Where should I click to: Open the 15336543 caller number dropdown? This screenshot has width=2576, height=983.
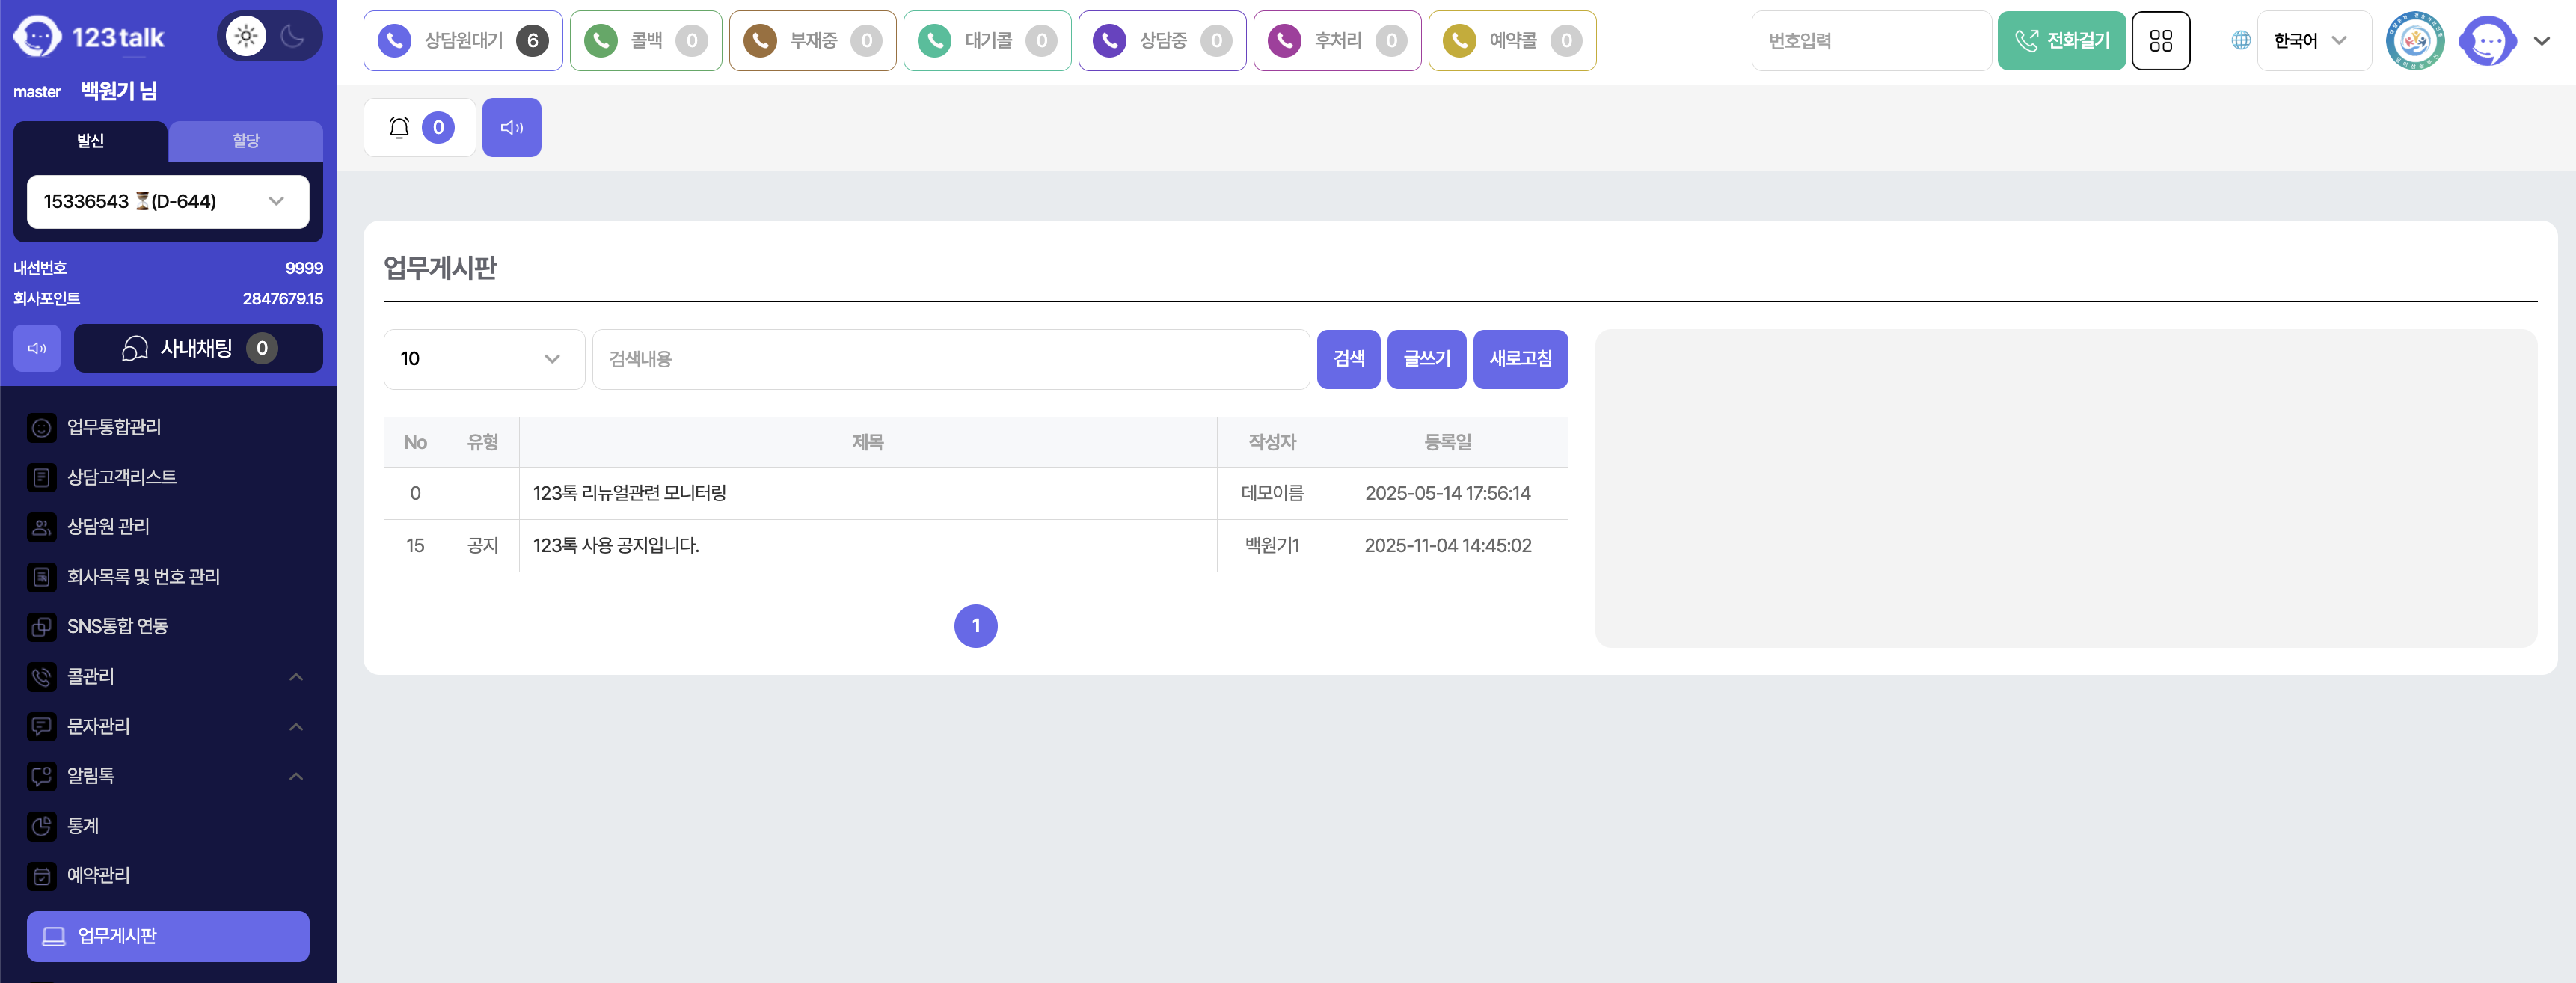[167, 202]
